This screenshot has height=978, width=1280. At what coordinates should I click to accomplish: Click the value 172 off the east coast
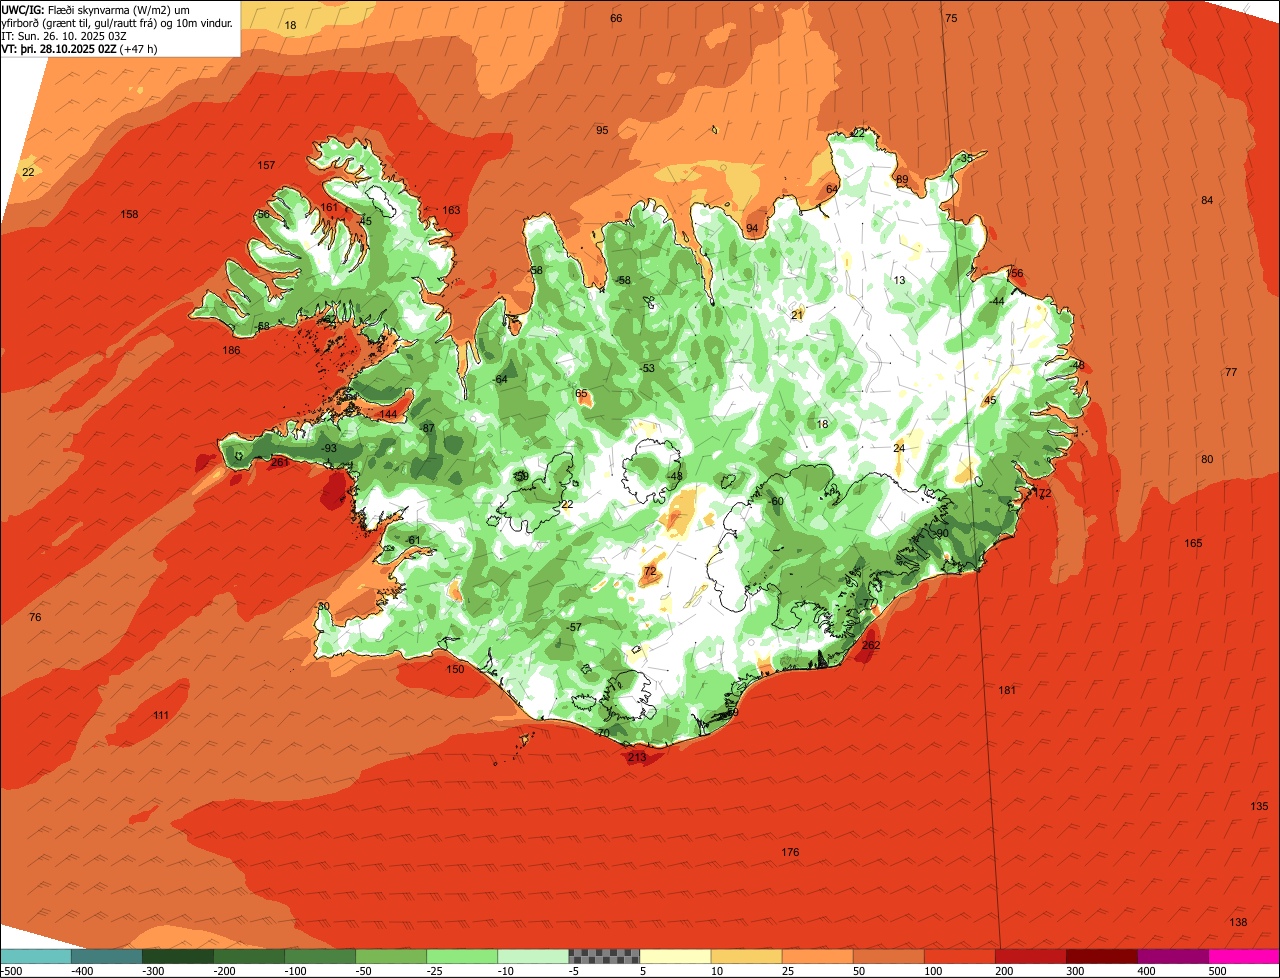(x=1043, y=493)
